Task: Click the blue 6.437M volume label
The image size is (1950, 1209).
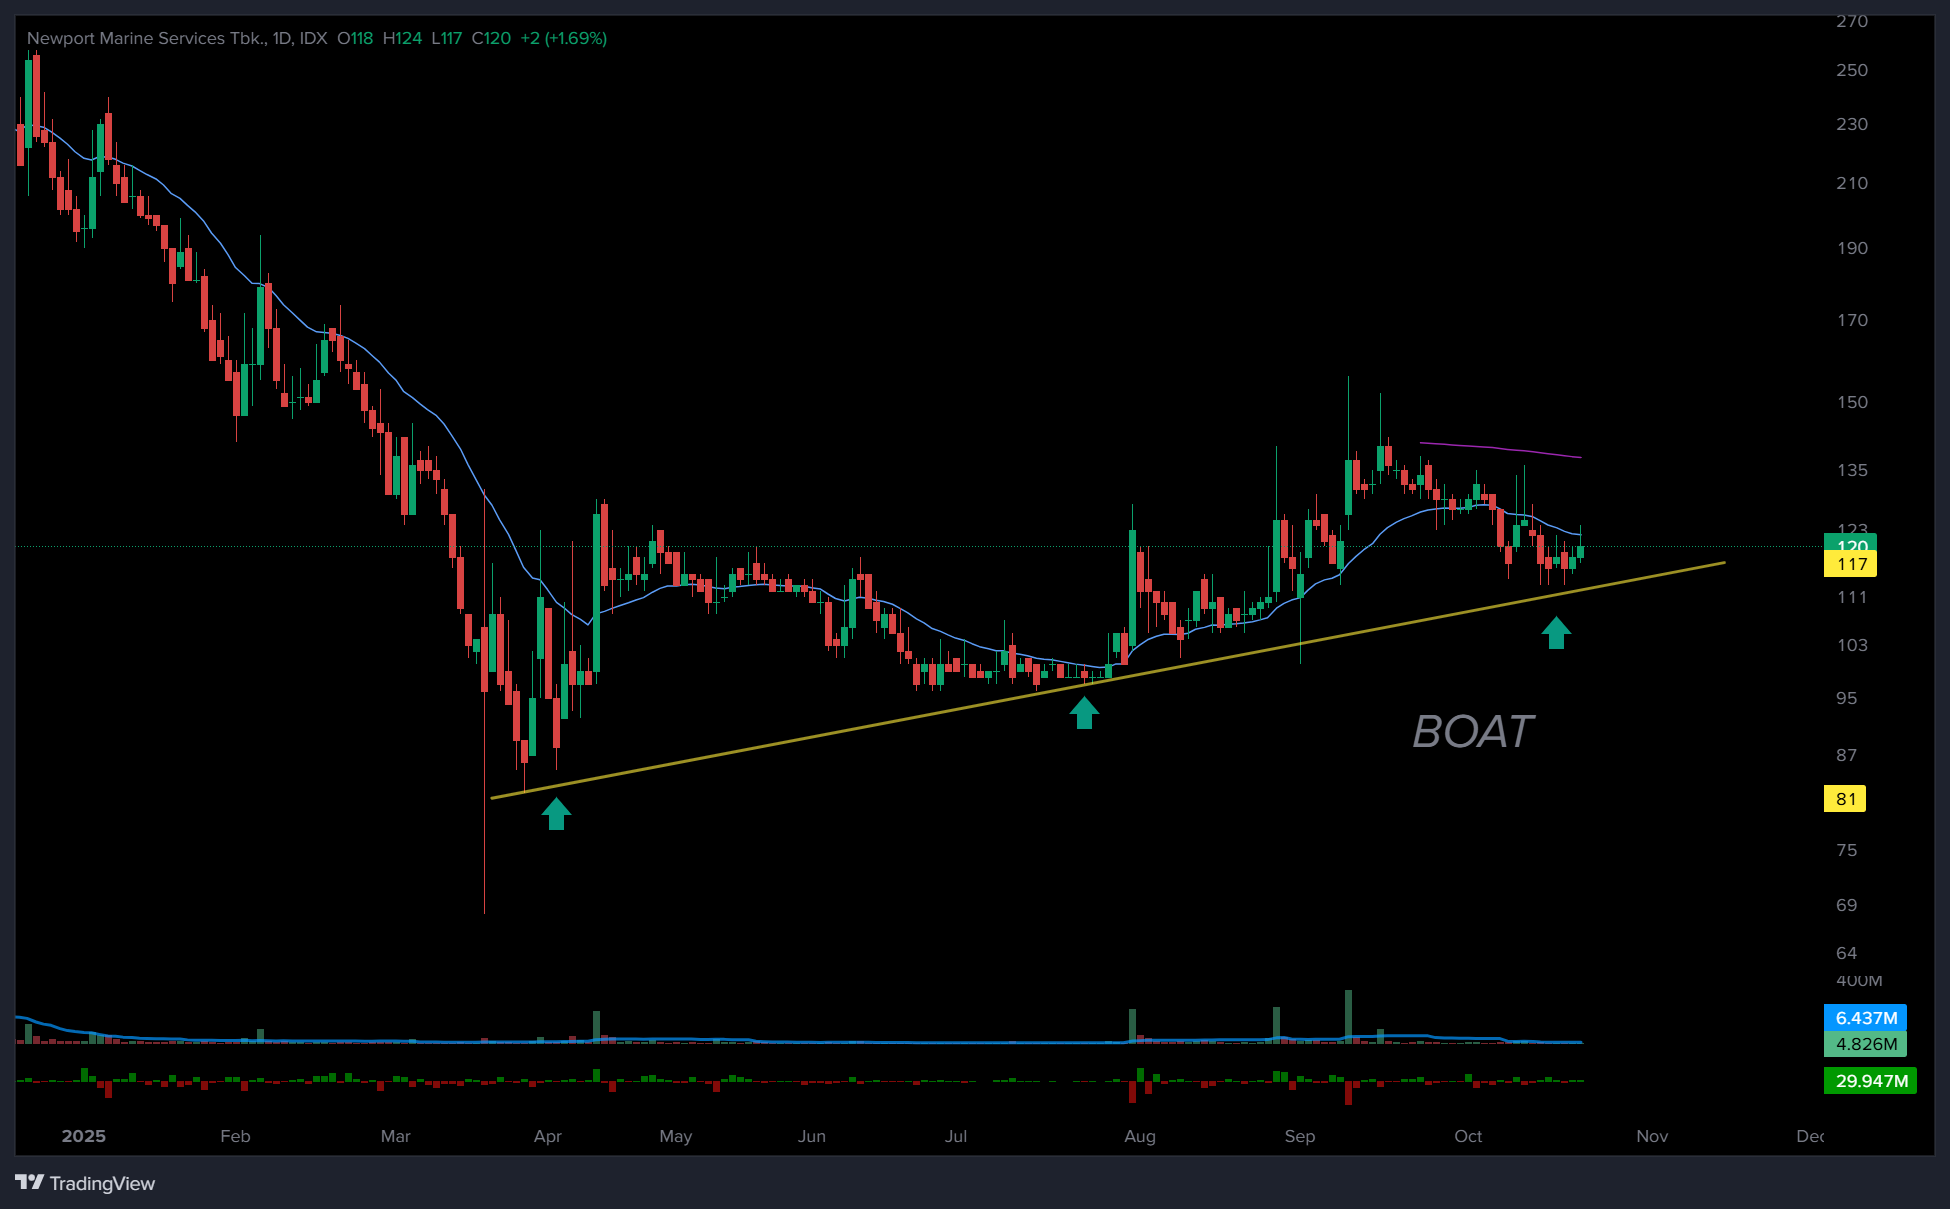Action: (1865, 1018)
